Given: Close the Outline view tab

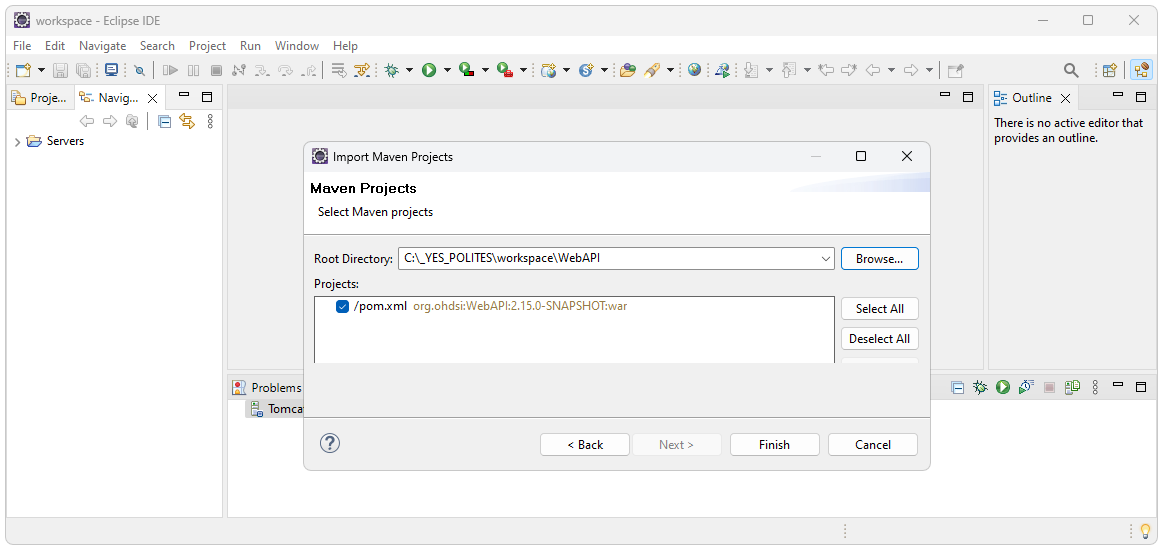Looking at the screenshot, I should click(1065, 98).
